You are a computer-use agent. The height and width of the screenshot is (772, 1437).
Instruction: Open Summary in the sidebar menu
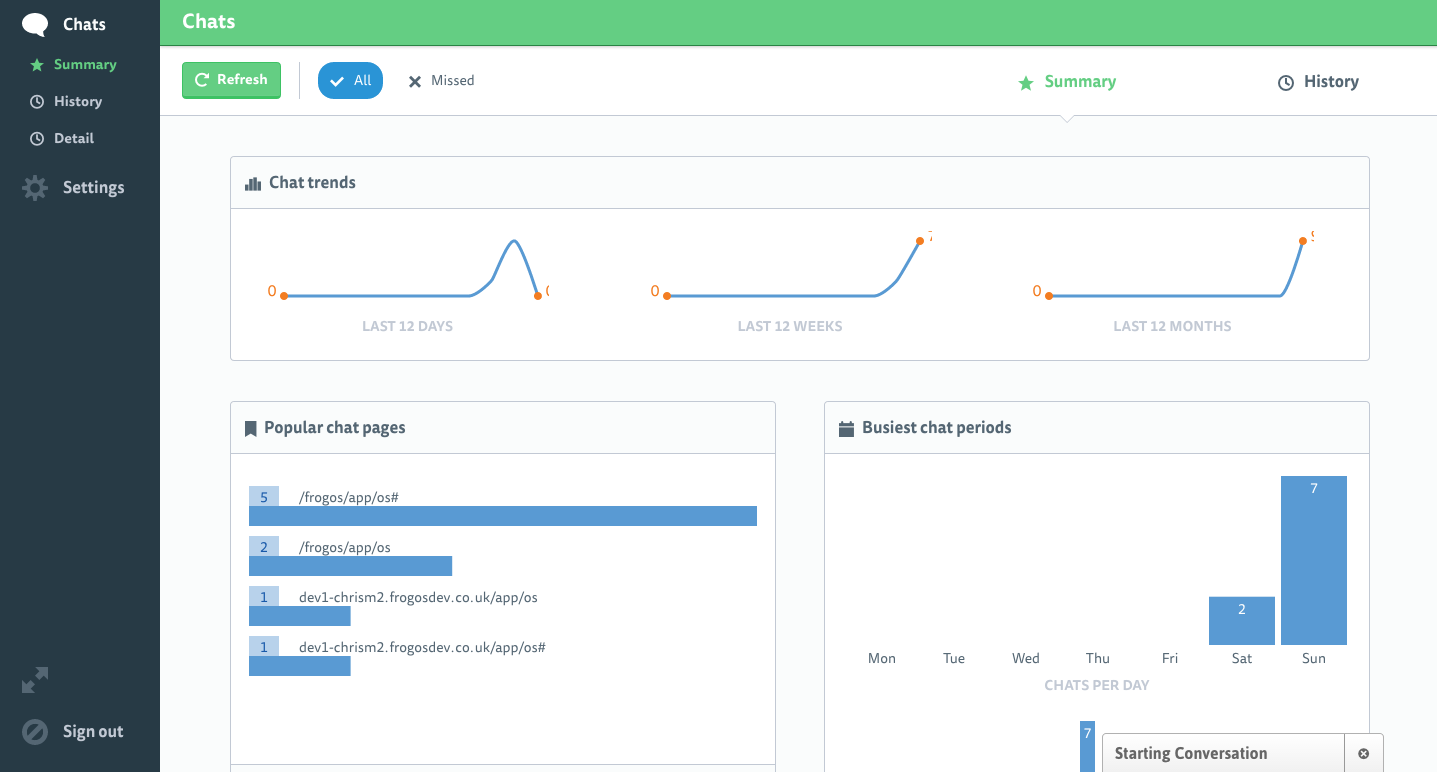[85, 65]
